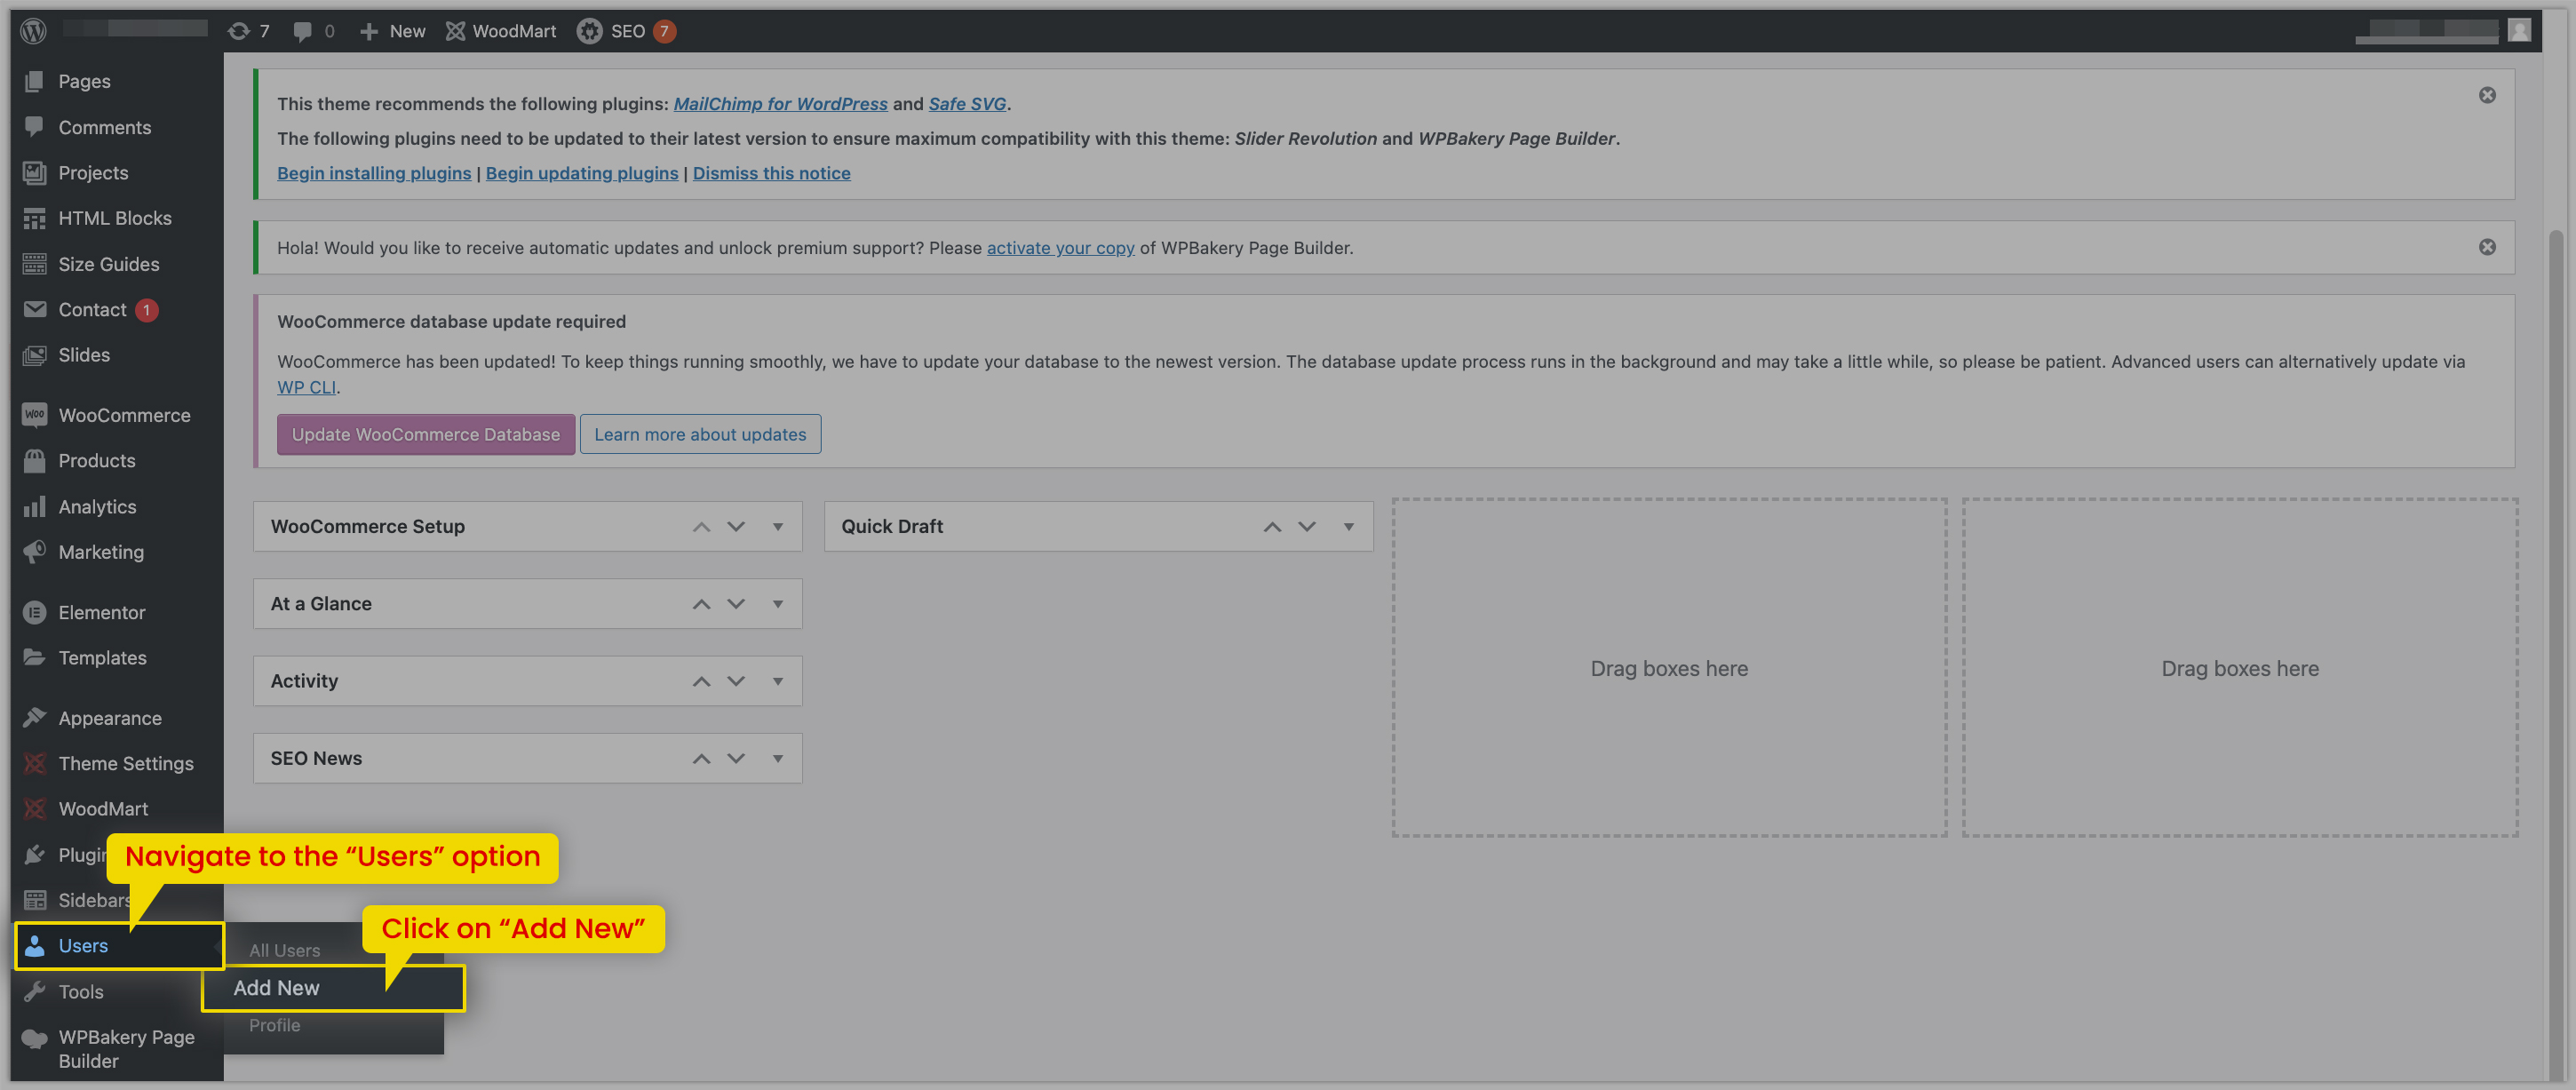Click the WooCommerce woo icon
This screenshot has height=1090, width=2576.
pos(35,414)
